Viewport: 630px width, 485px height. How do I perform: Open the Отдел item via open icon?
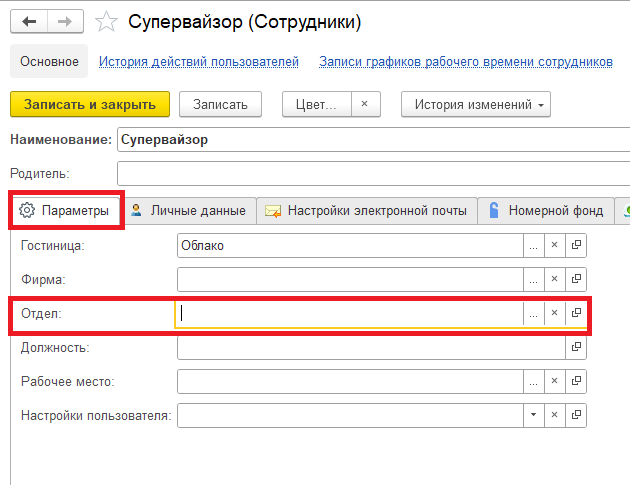point(576,313)
